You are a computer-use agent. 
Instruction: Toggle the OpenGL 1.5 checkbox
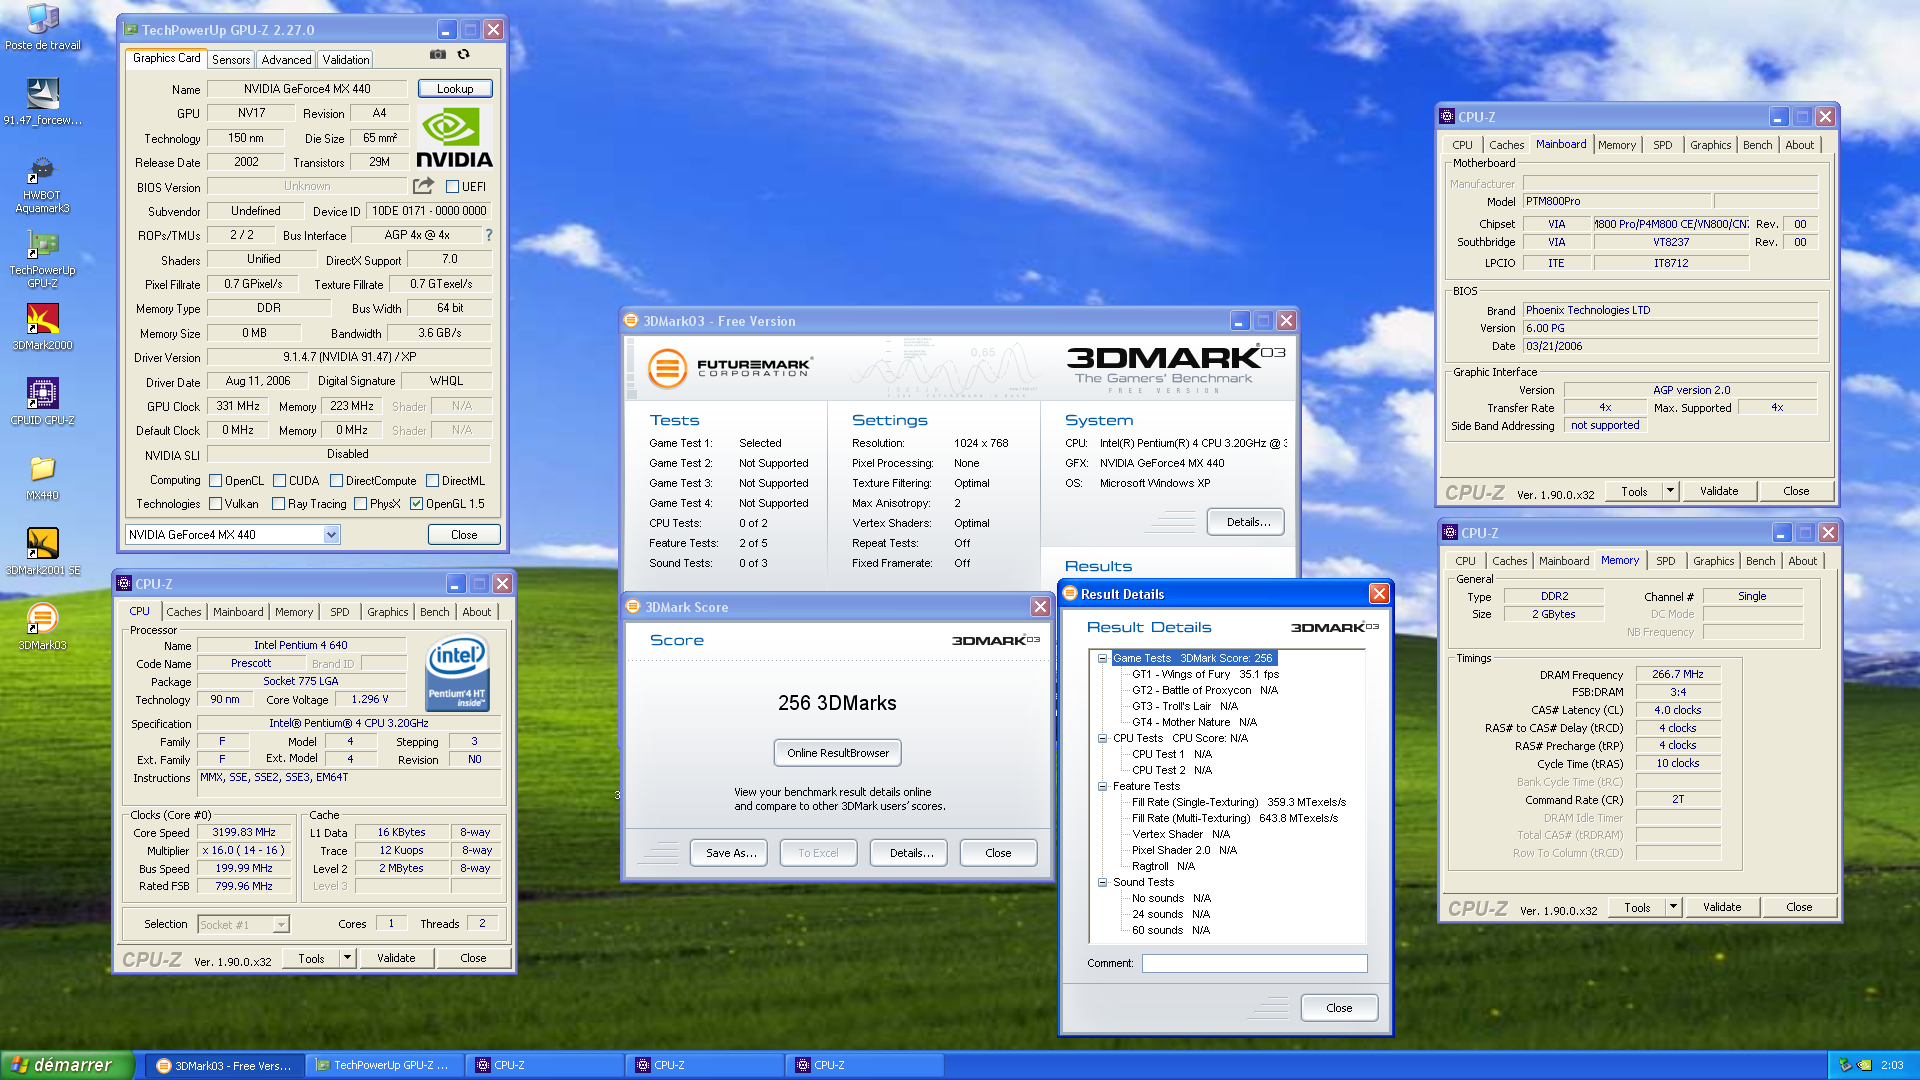pyautogui.click(x=416, y=504)
